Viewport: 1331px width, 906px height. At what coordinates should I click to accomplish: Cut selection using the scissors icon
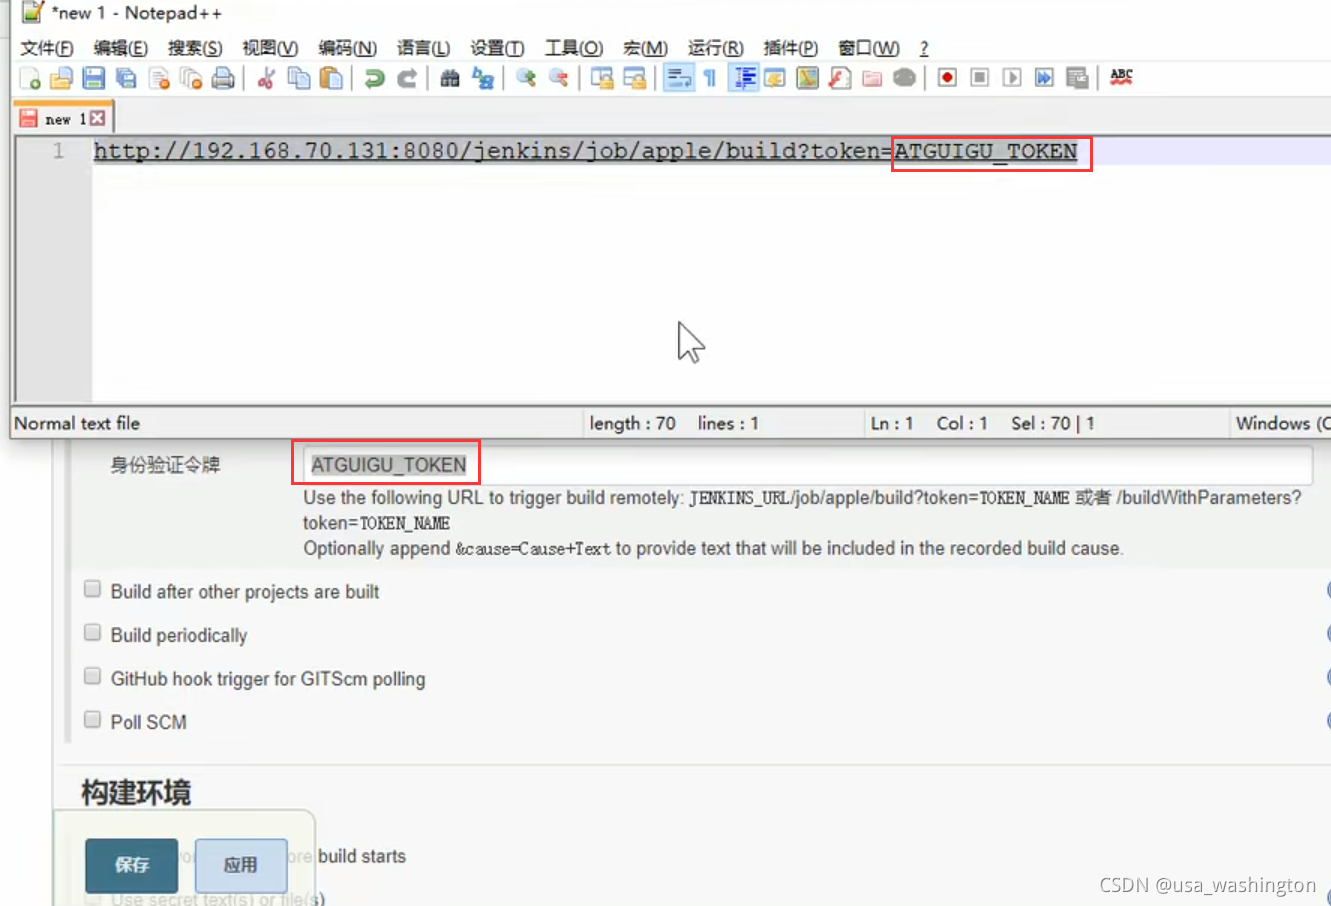[266, 78]
